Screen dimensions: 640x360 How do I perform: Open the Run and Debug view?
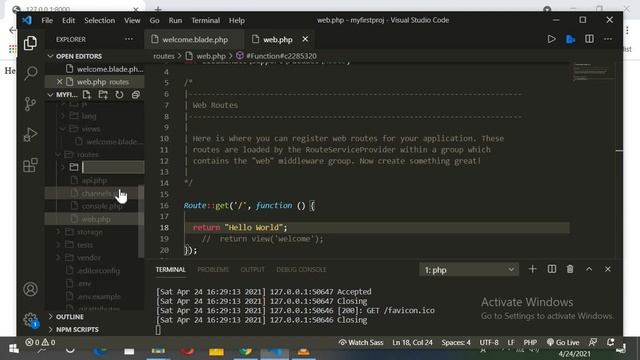pos(30,135)
